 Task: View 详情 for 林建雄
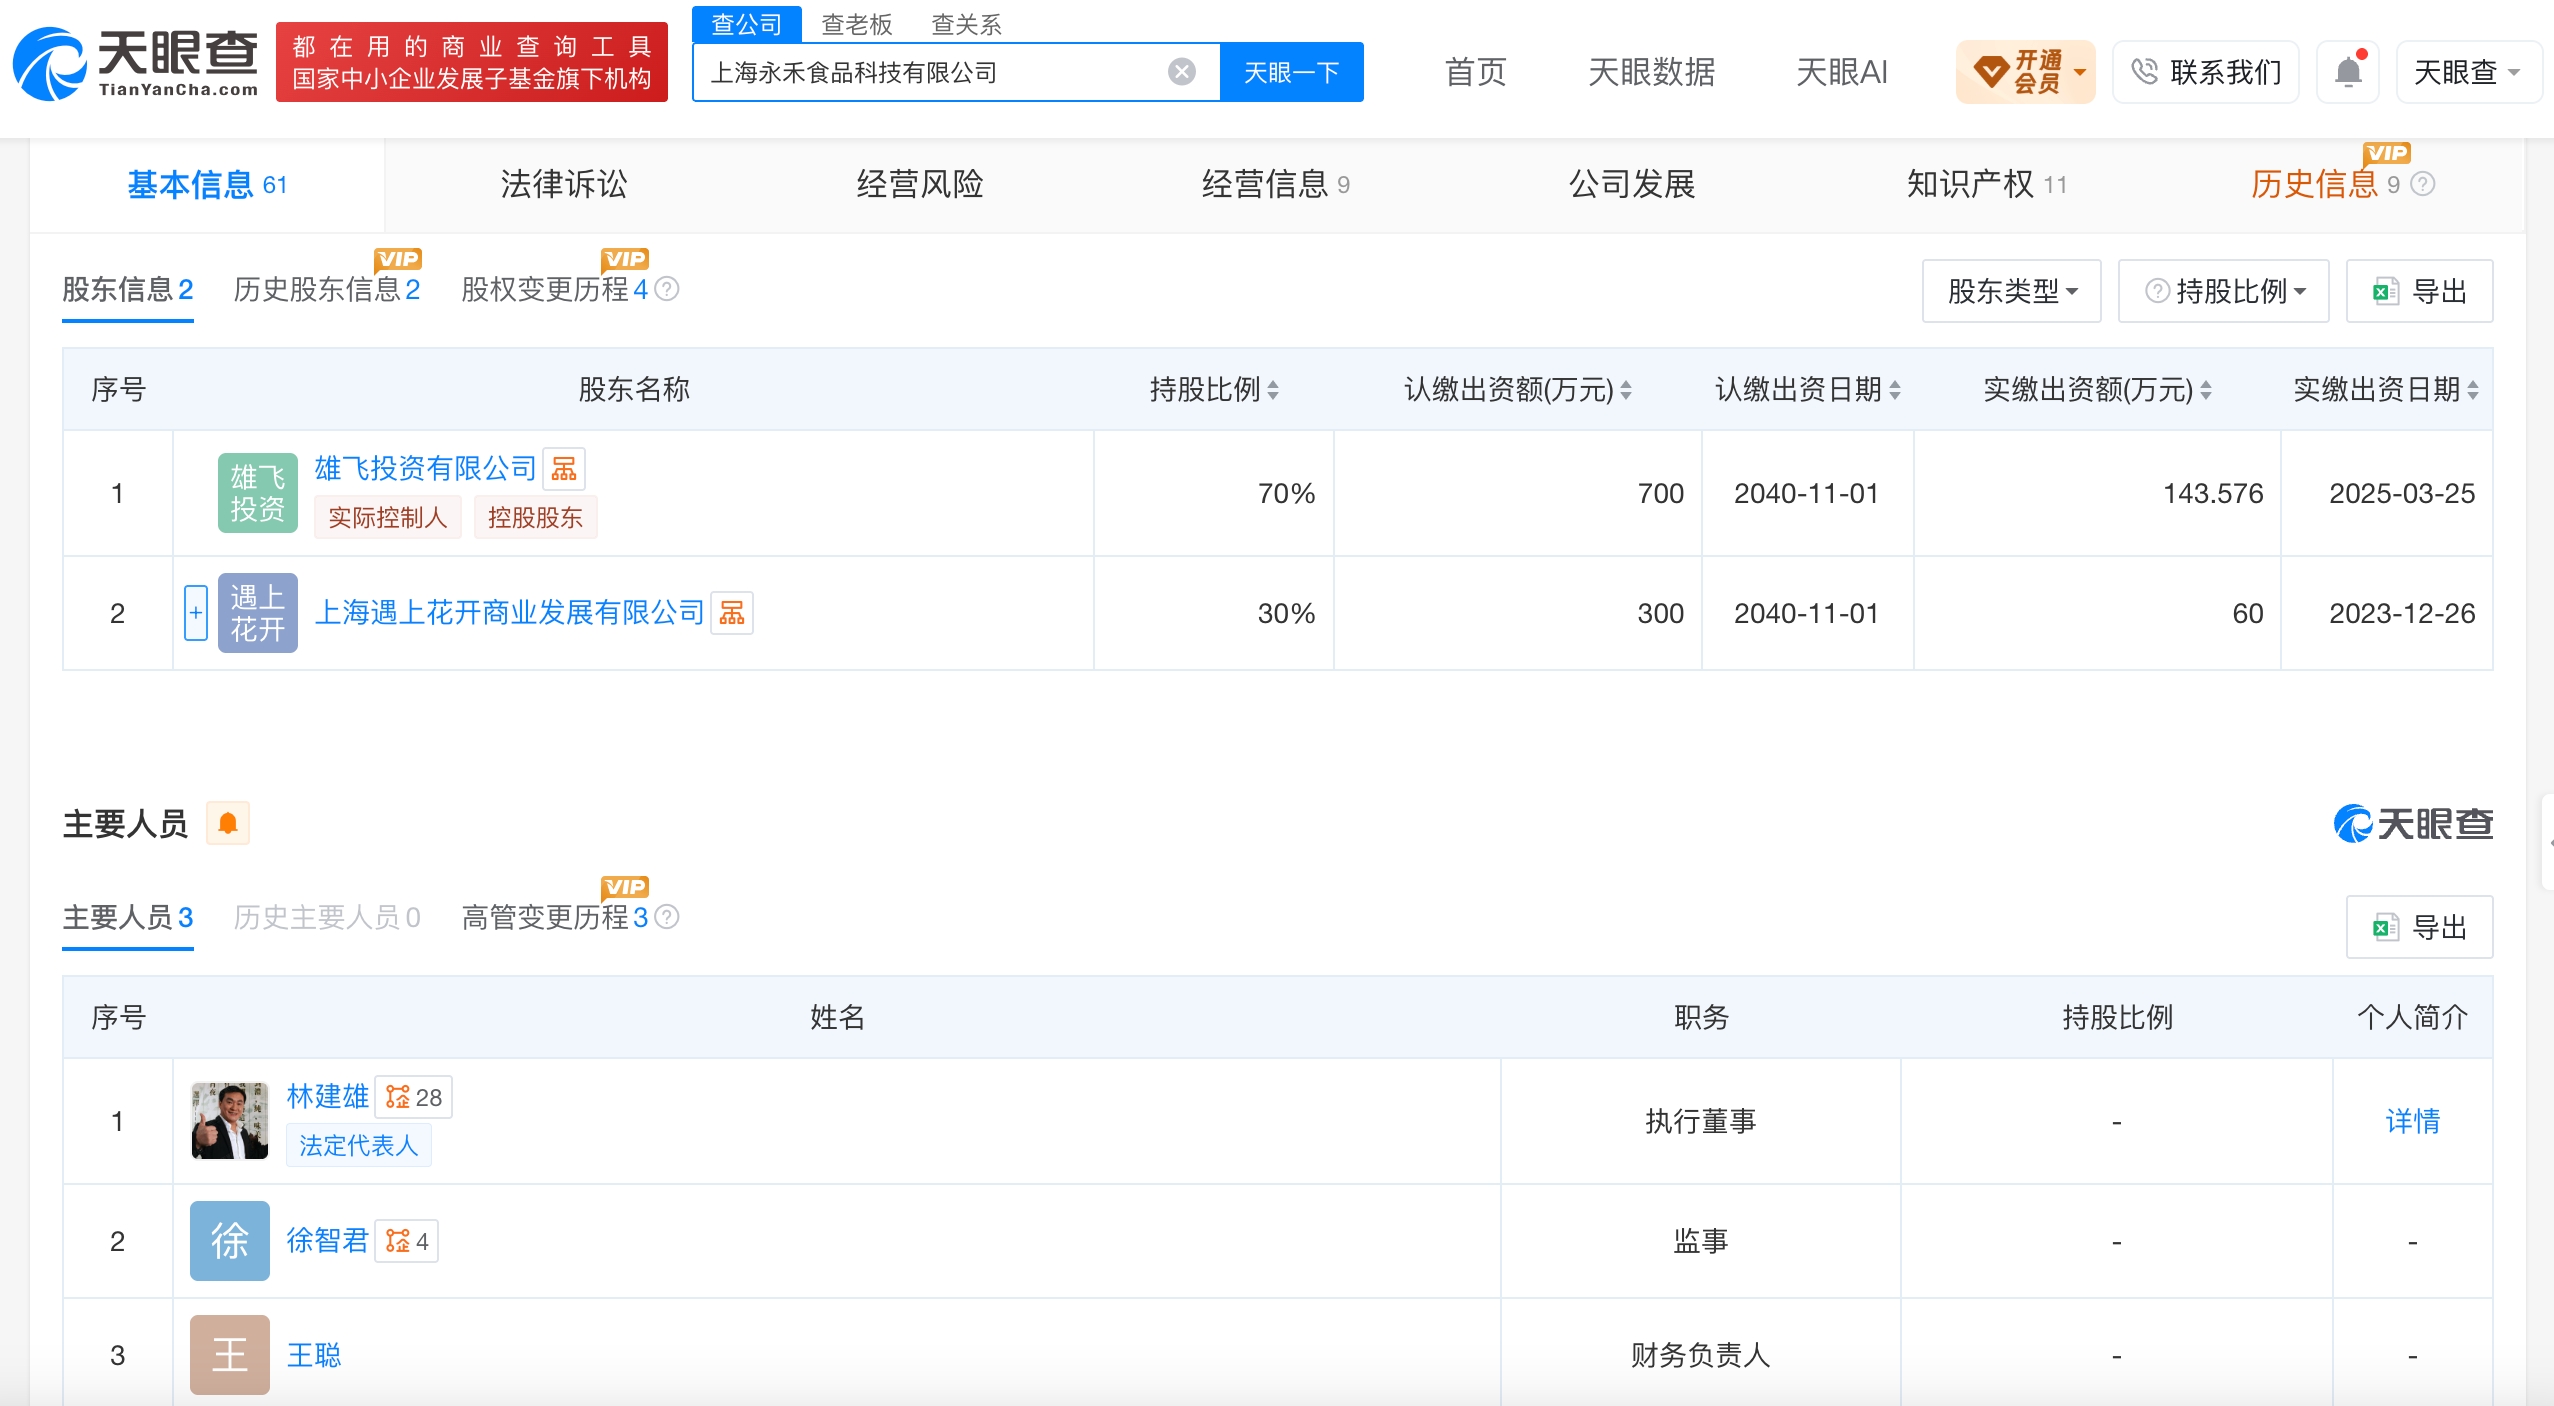click(x=2412, y=1121)
